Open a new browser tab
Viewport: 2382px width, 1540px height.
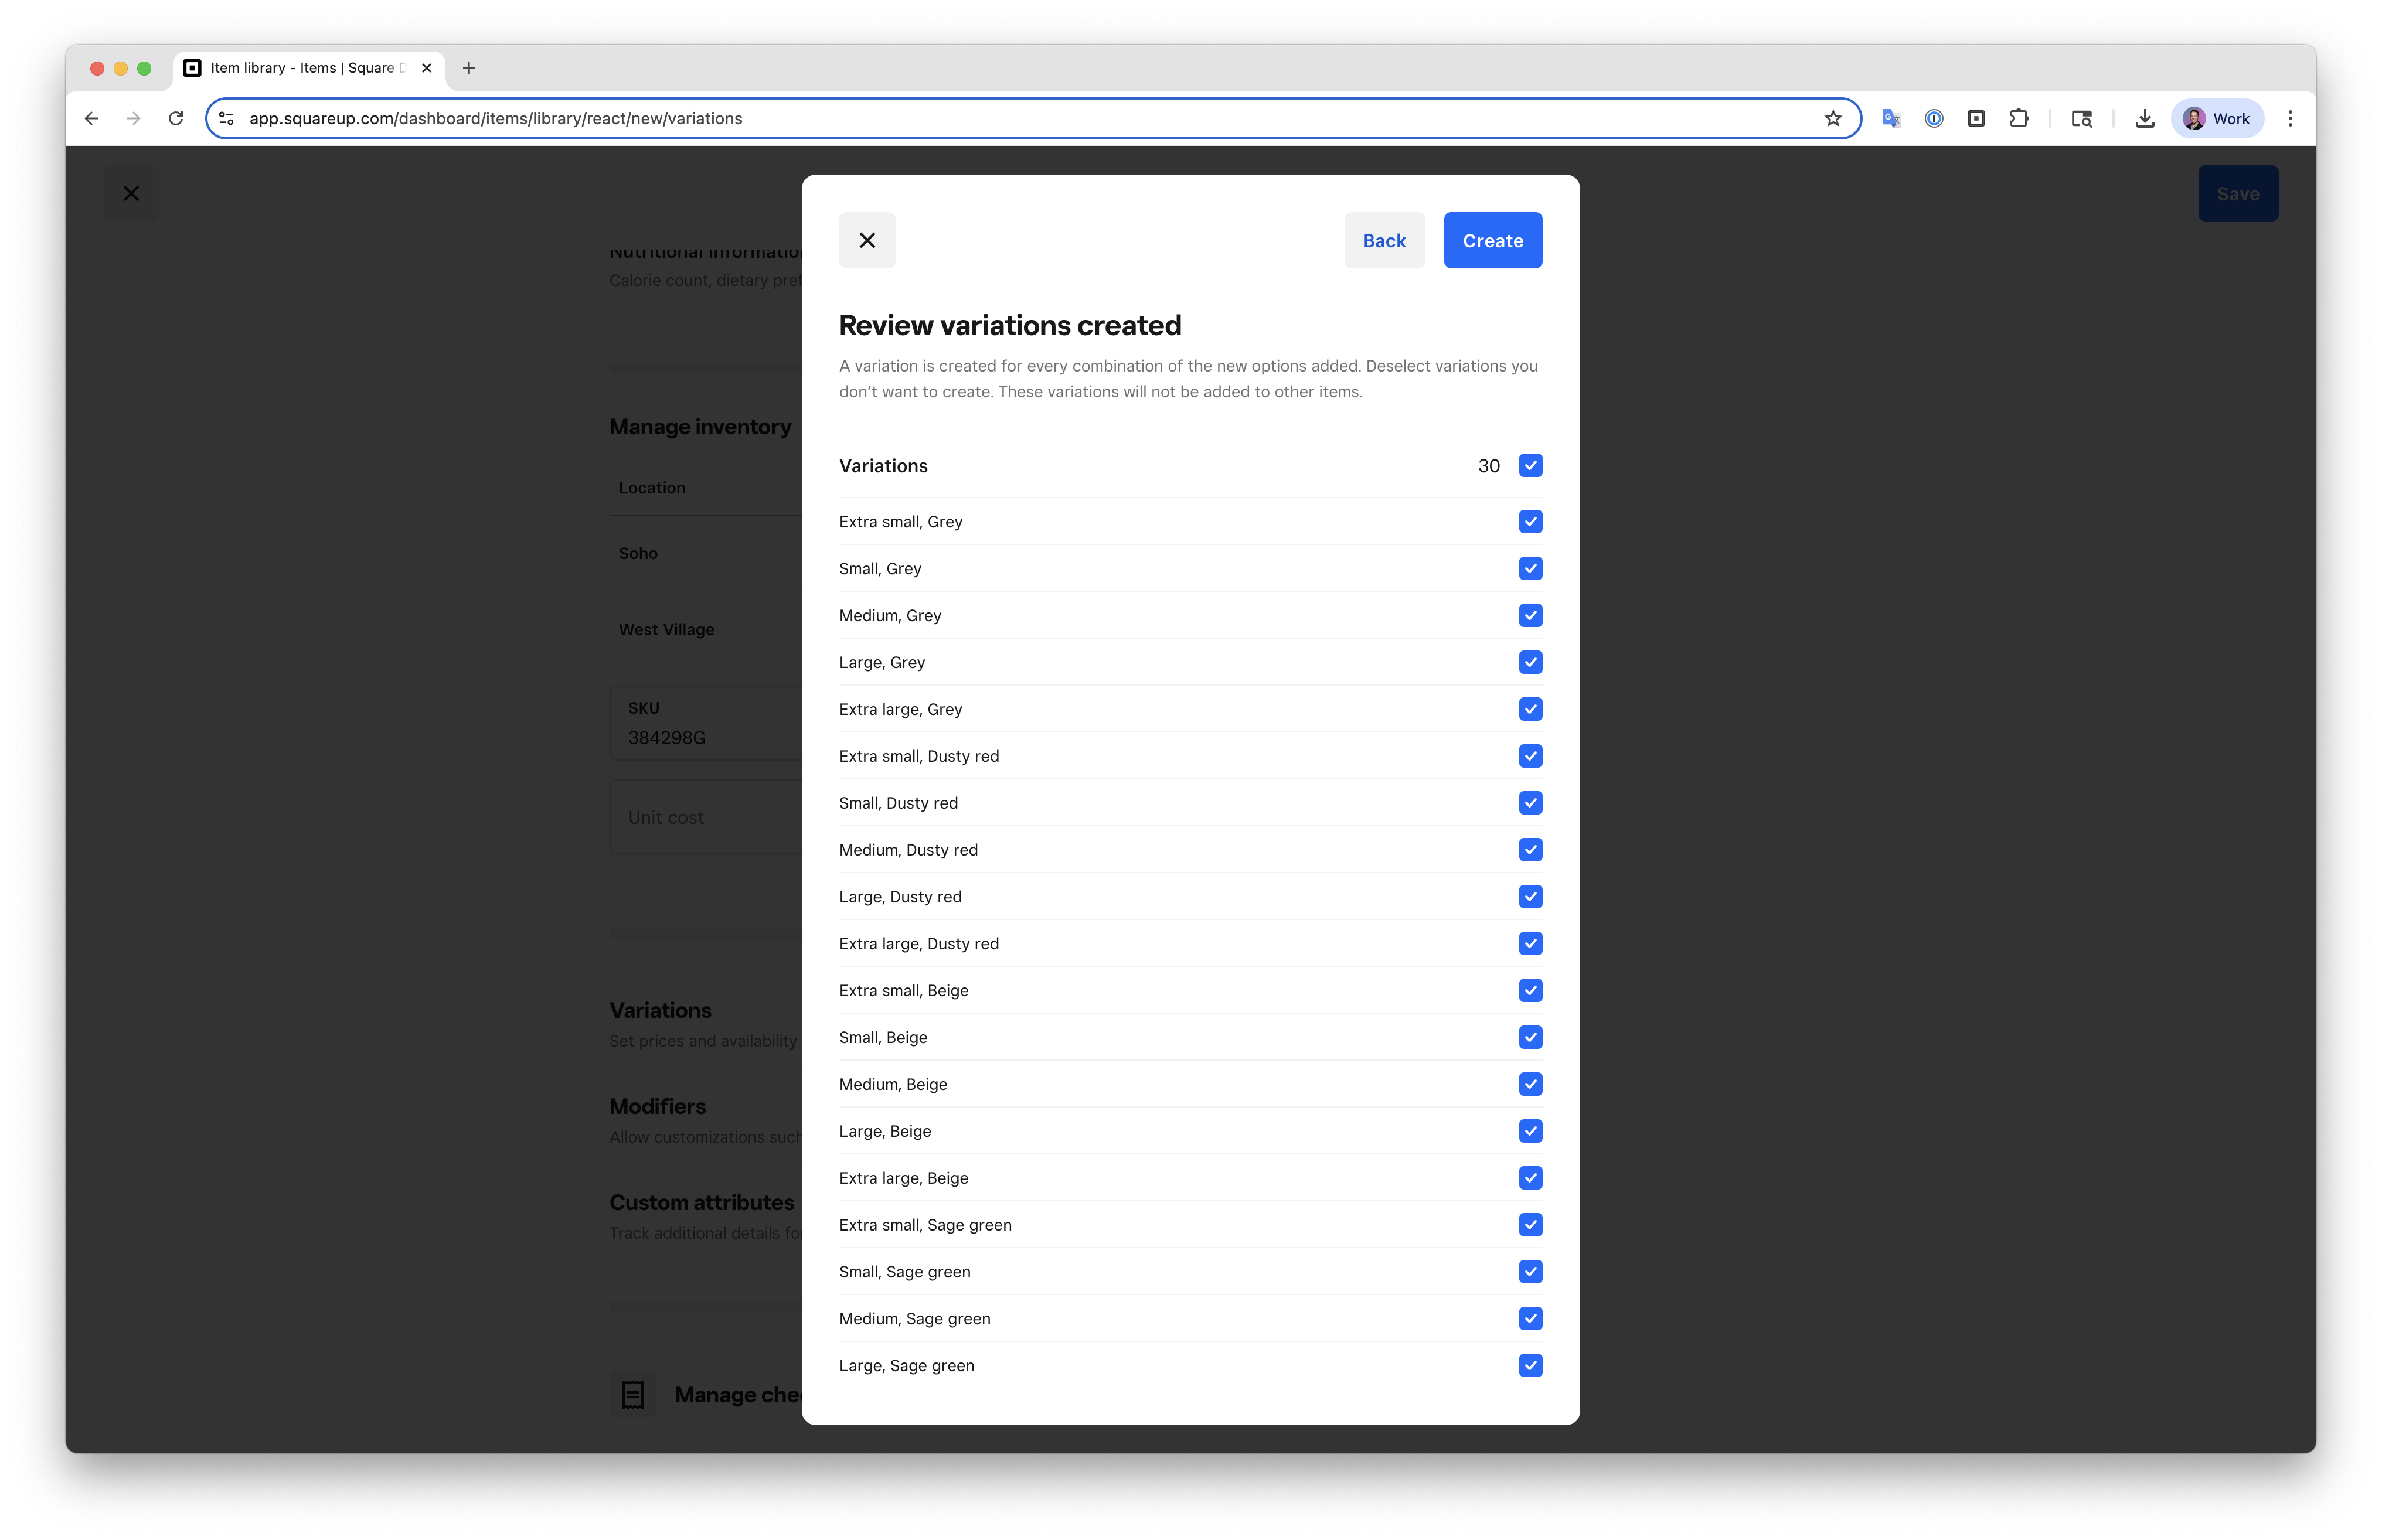pos(469,68)
